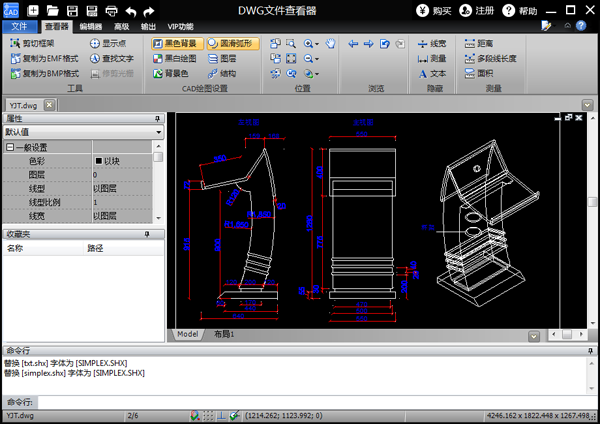Switch to the 编辑器 ribbon tab
Image resolution: width=600 pixels, height=424 pixels.
pyautogui.click(x=91, y=27)
